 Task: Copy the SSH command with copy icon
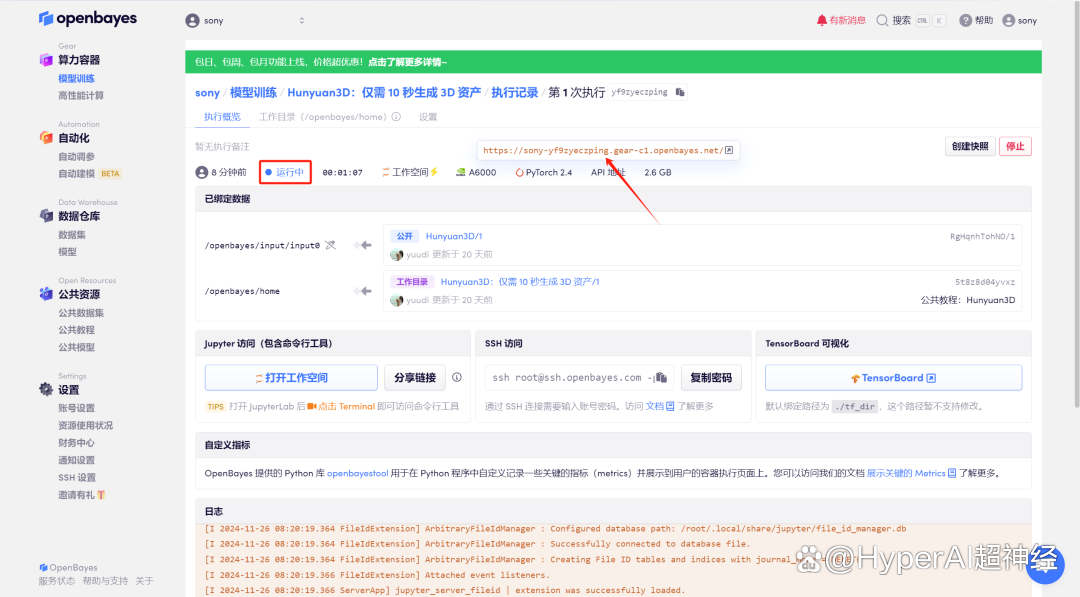point(661,377)
